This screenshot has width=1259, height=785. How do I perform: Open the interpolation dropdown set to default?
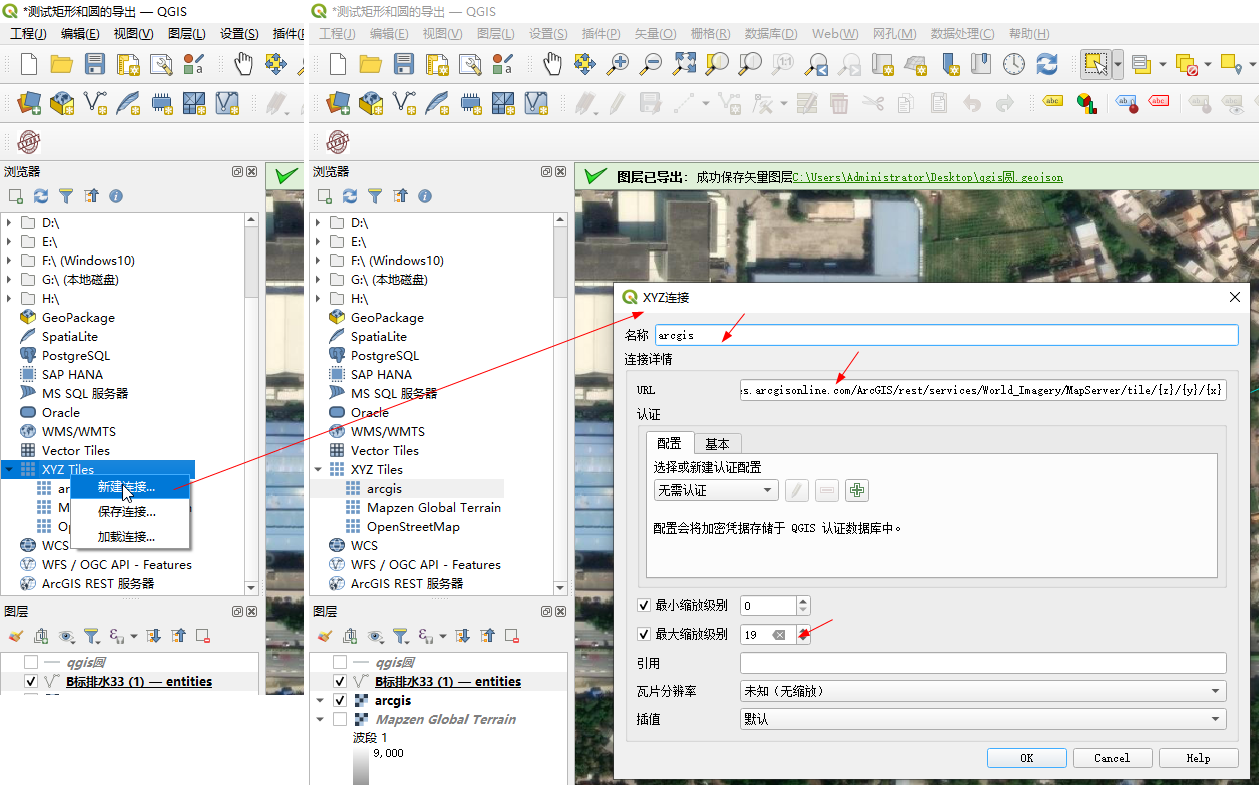982,719
